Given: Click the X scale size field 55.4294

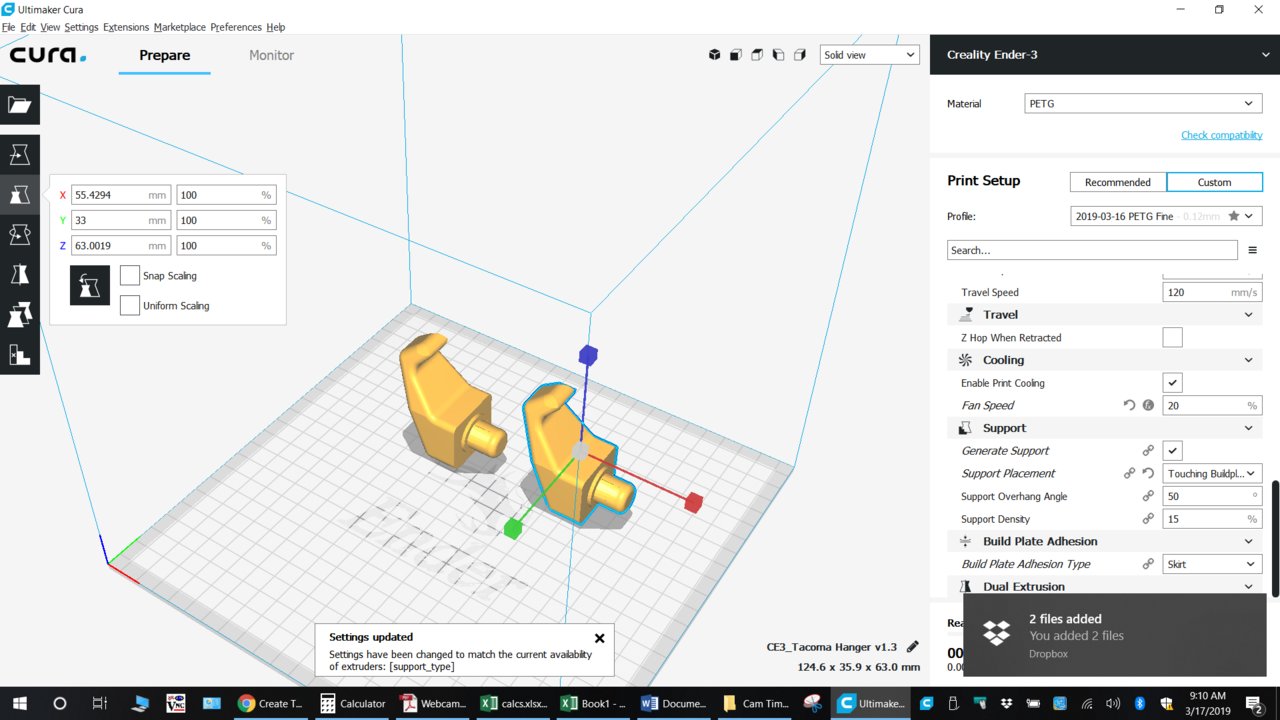Looking at the screenshot, I should (x=121, y=195).
